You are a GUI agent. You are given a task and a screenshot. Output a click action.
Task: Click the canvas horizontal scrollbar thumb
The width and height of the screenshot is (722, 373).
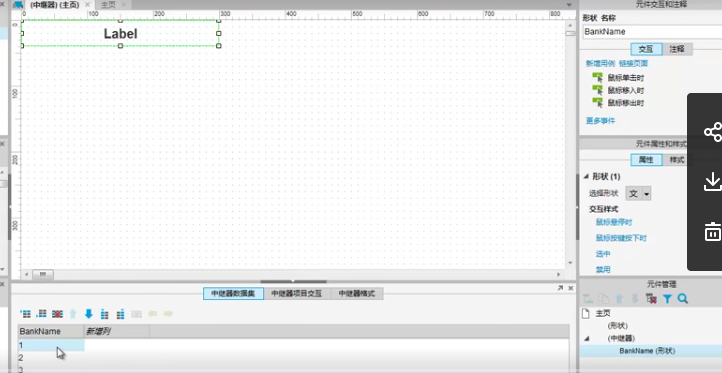pyautogui.click(x=42, y=274)
